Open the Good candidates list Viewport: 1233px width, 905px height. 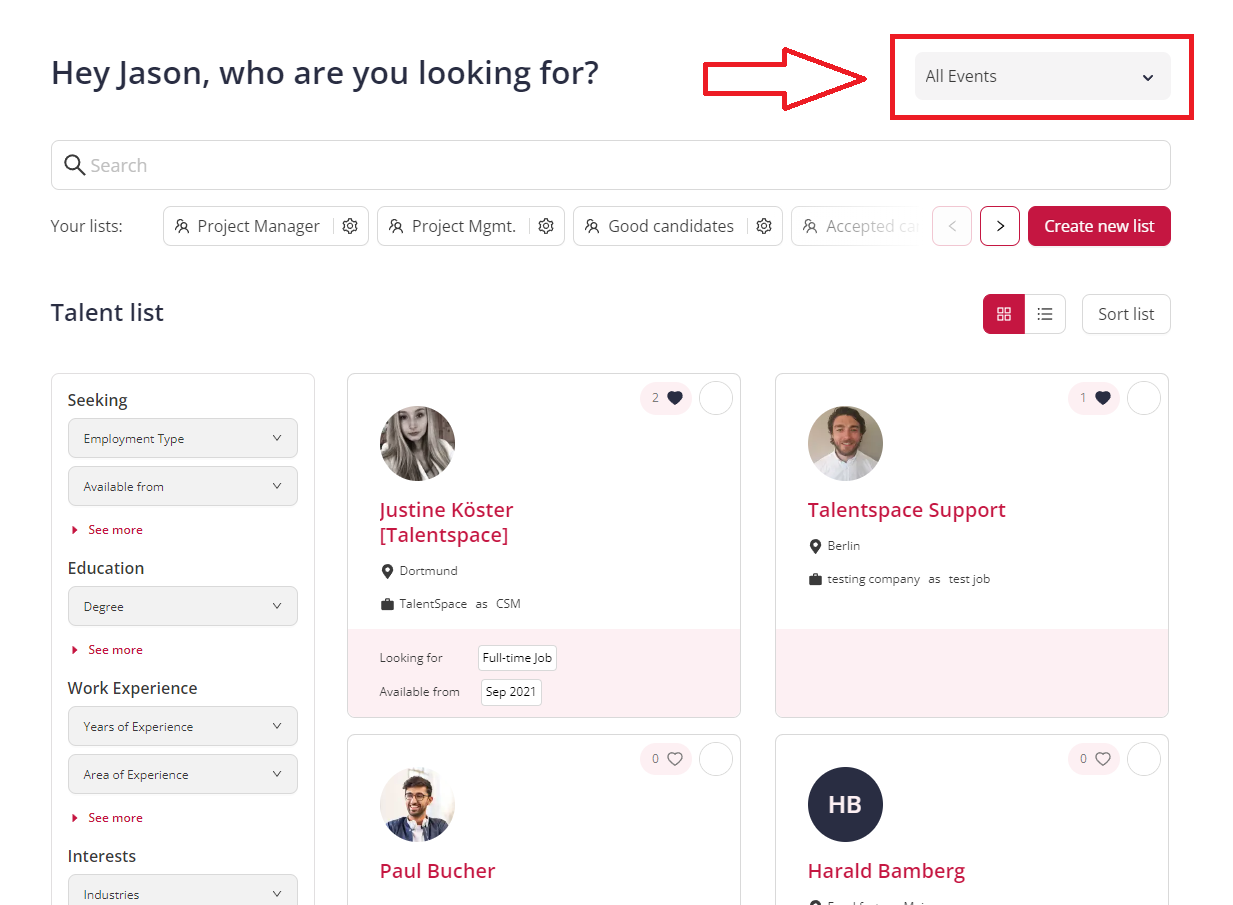tap(670, 226)
